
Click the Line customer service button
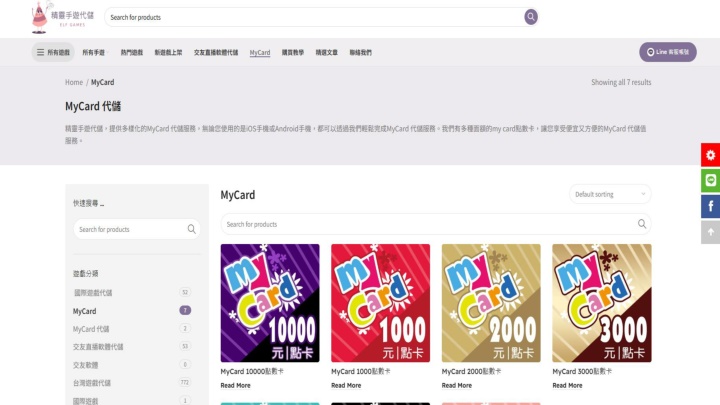point(668,52)
